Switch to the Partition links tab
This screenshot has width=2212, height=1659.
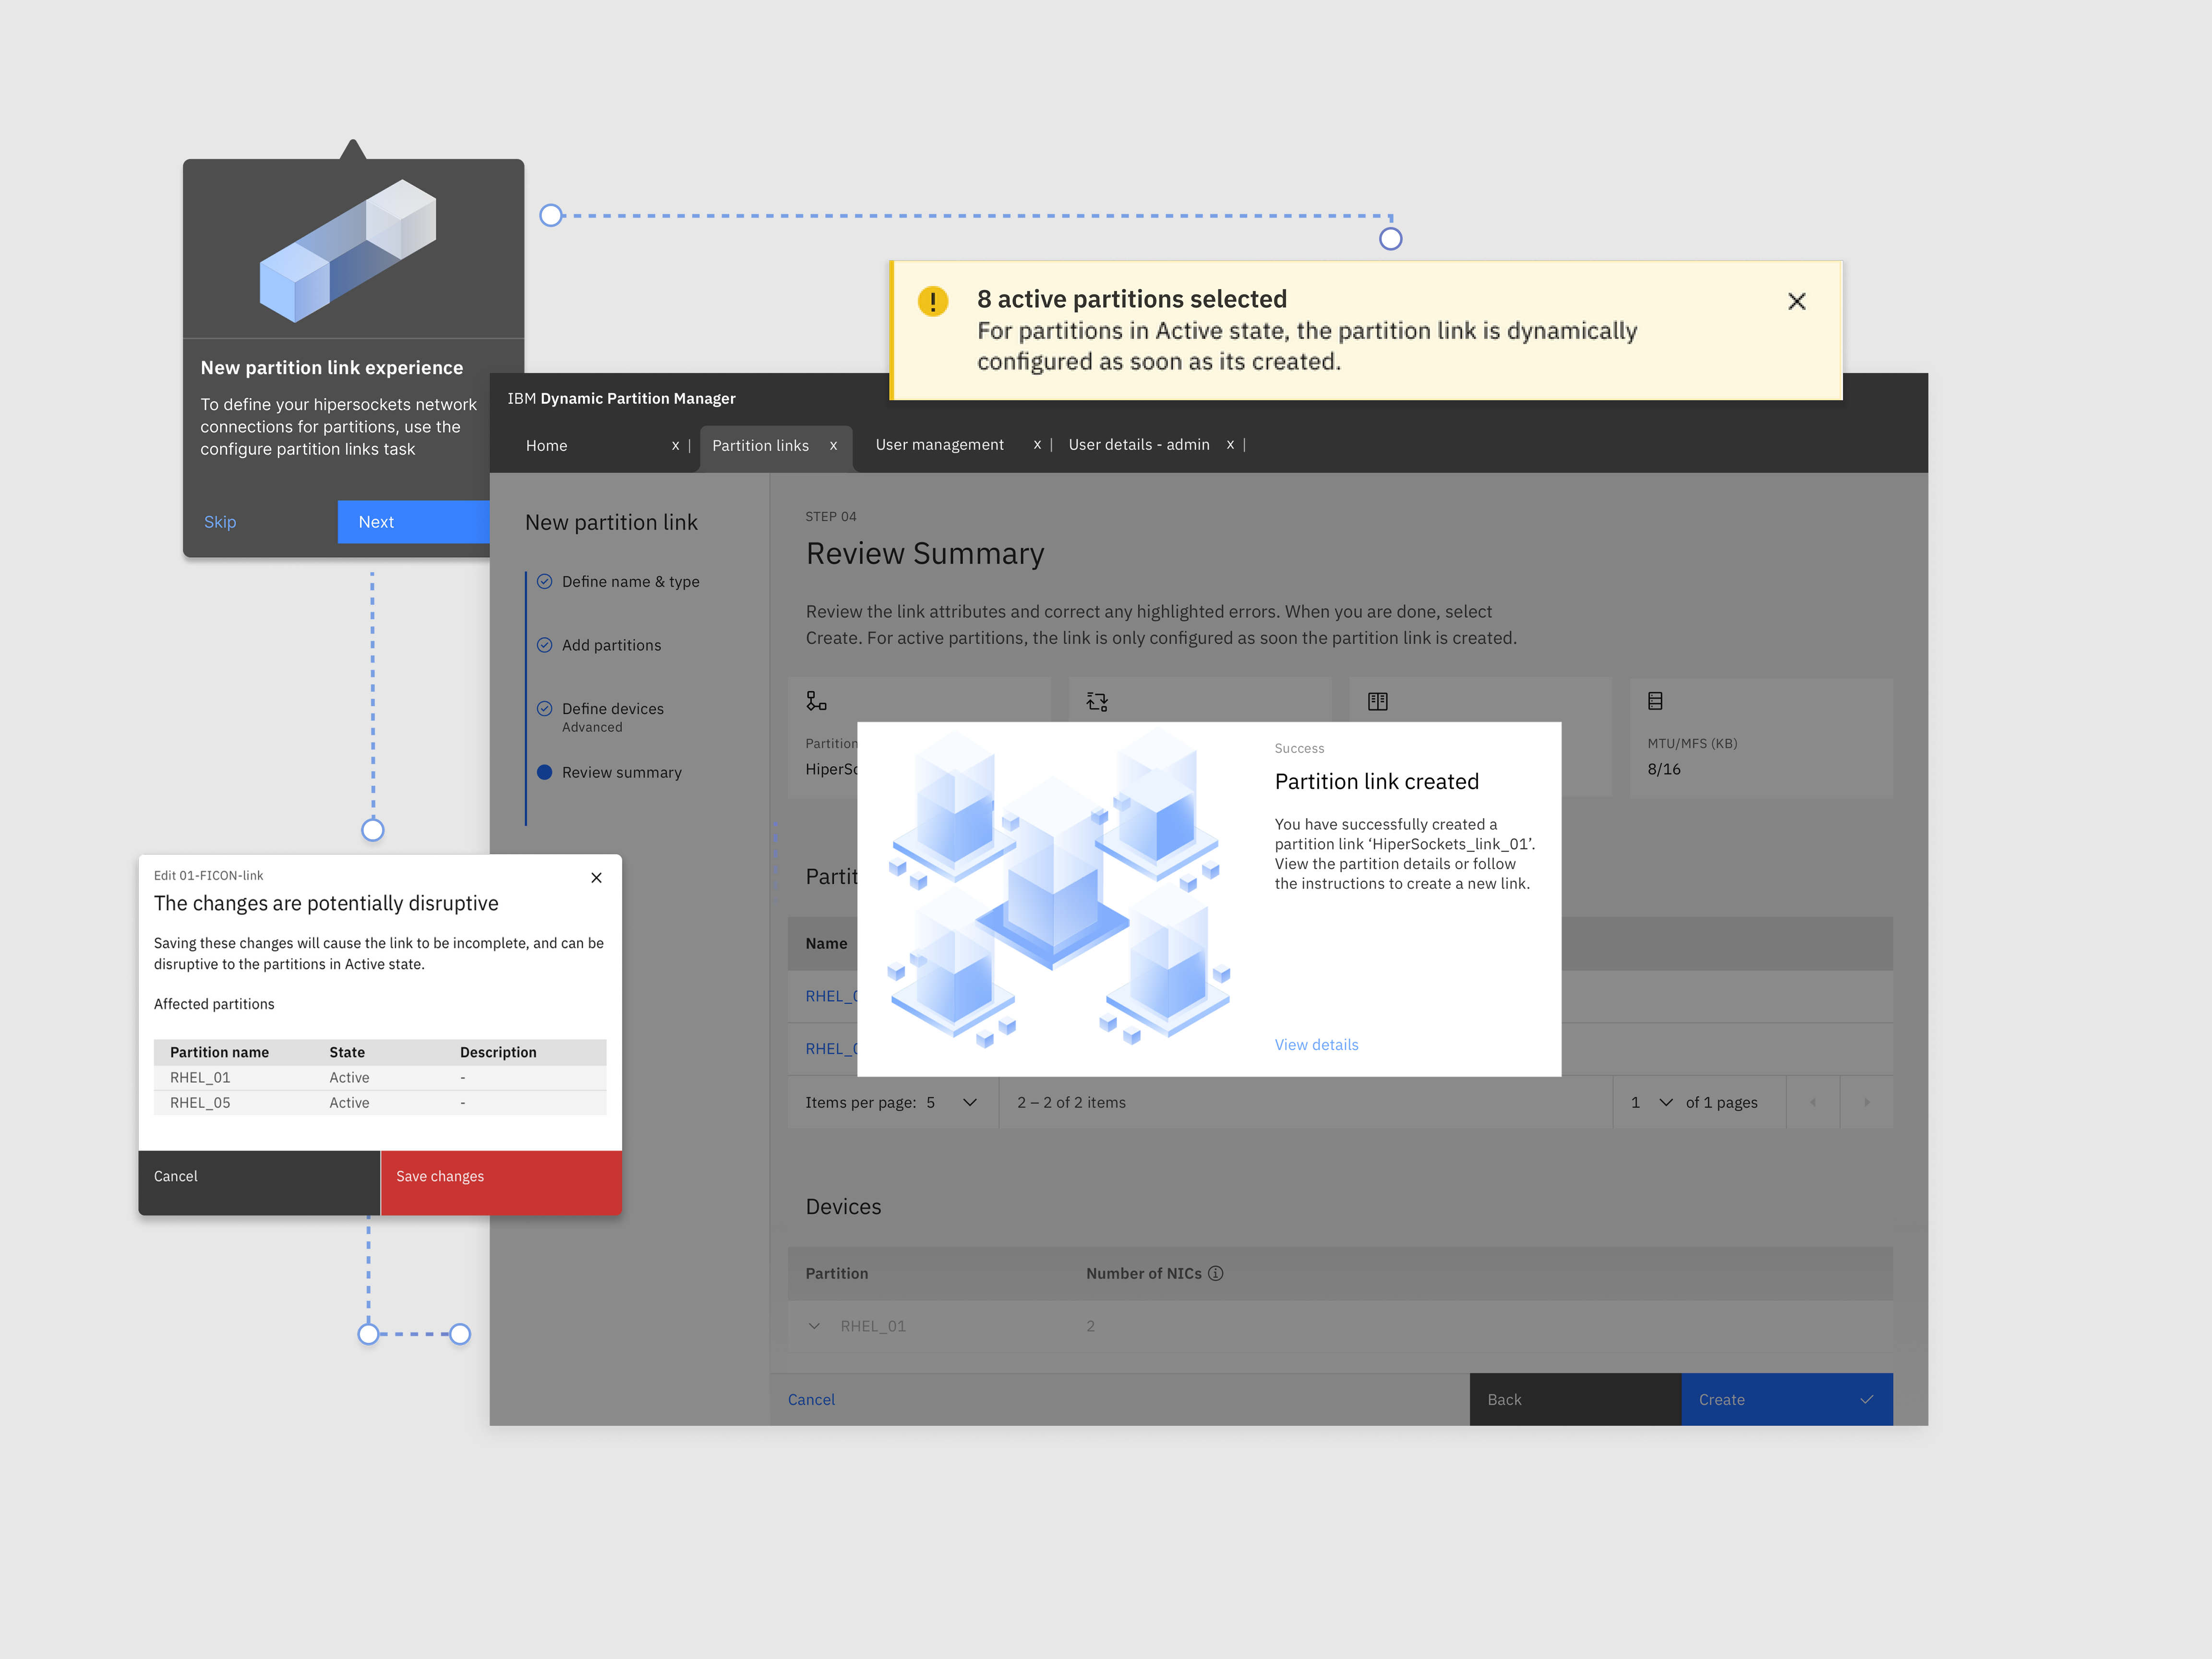760,446
